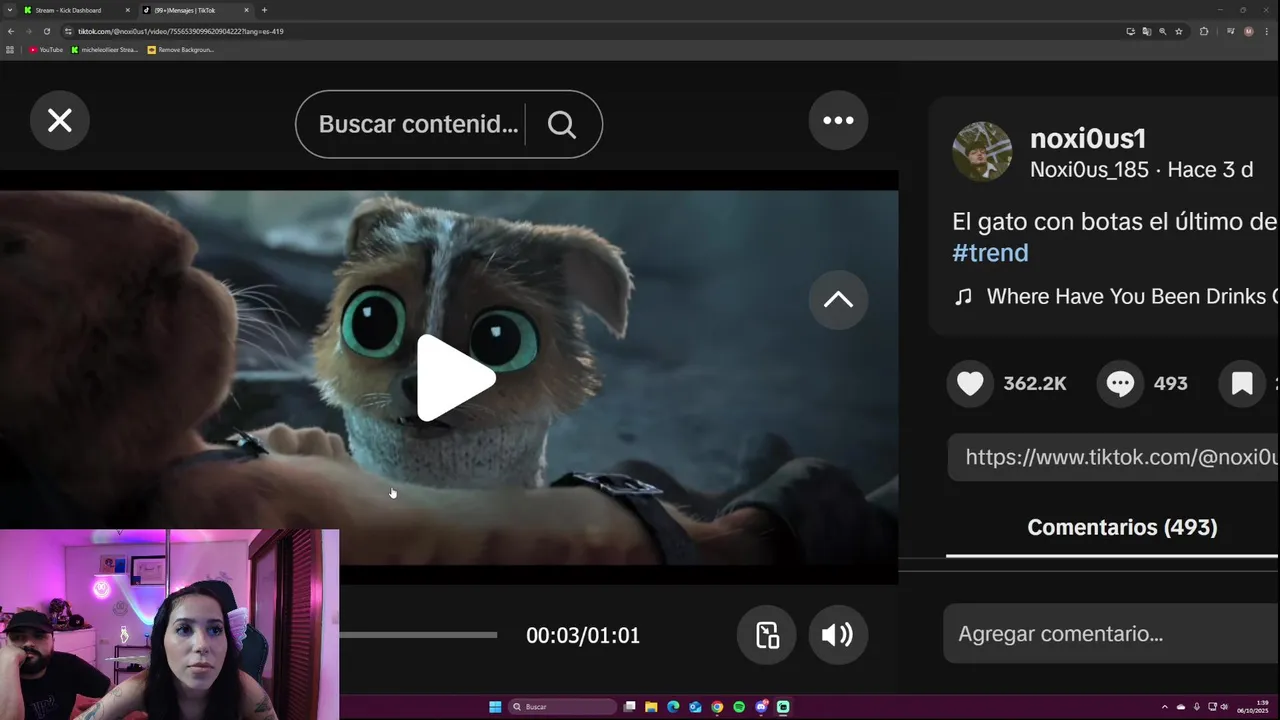This screenshot has width=1280, height=720.
Task: Open the apps grid in bookmarks bar
Action: pyautogui.click(x=10, y=49)
